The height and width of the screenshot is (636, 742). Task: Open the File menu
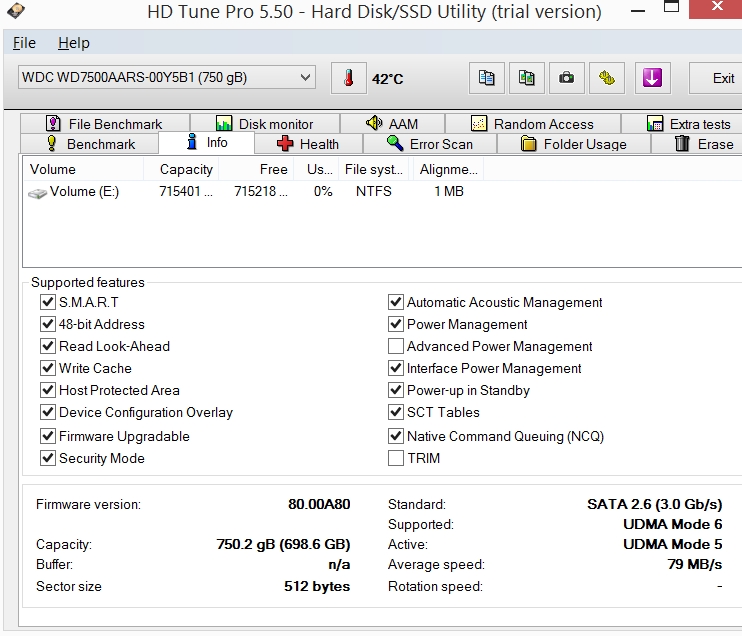(x=24, y=43)
